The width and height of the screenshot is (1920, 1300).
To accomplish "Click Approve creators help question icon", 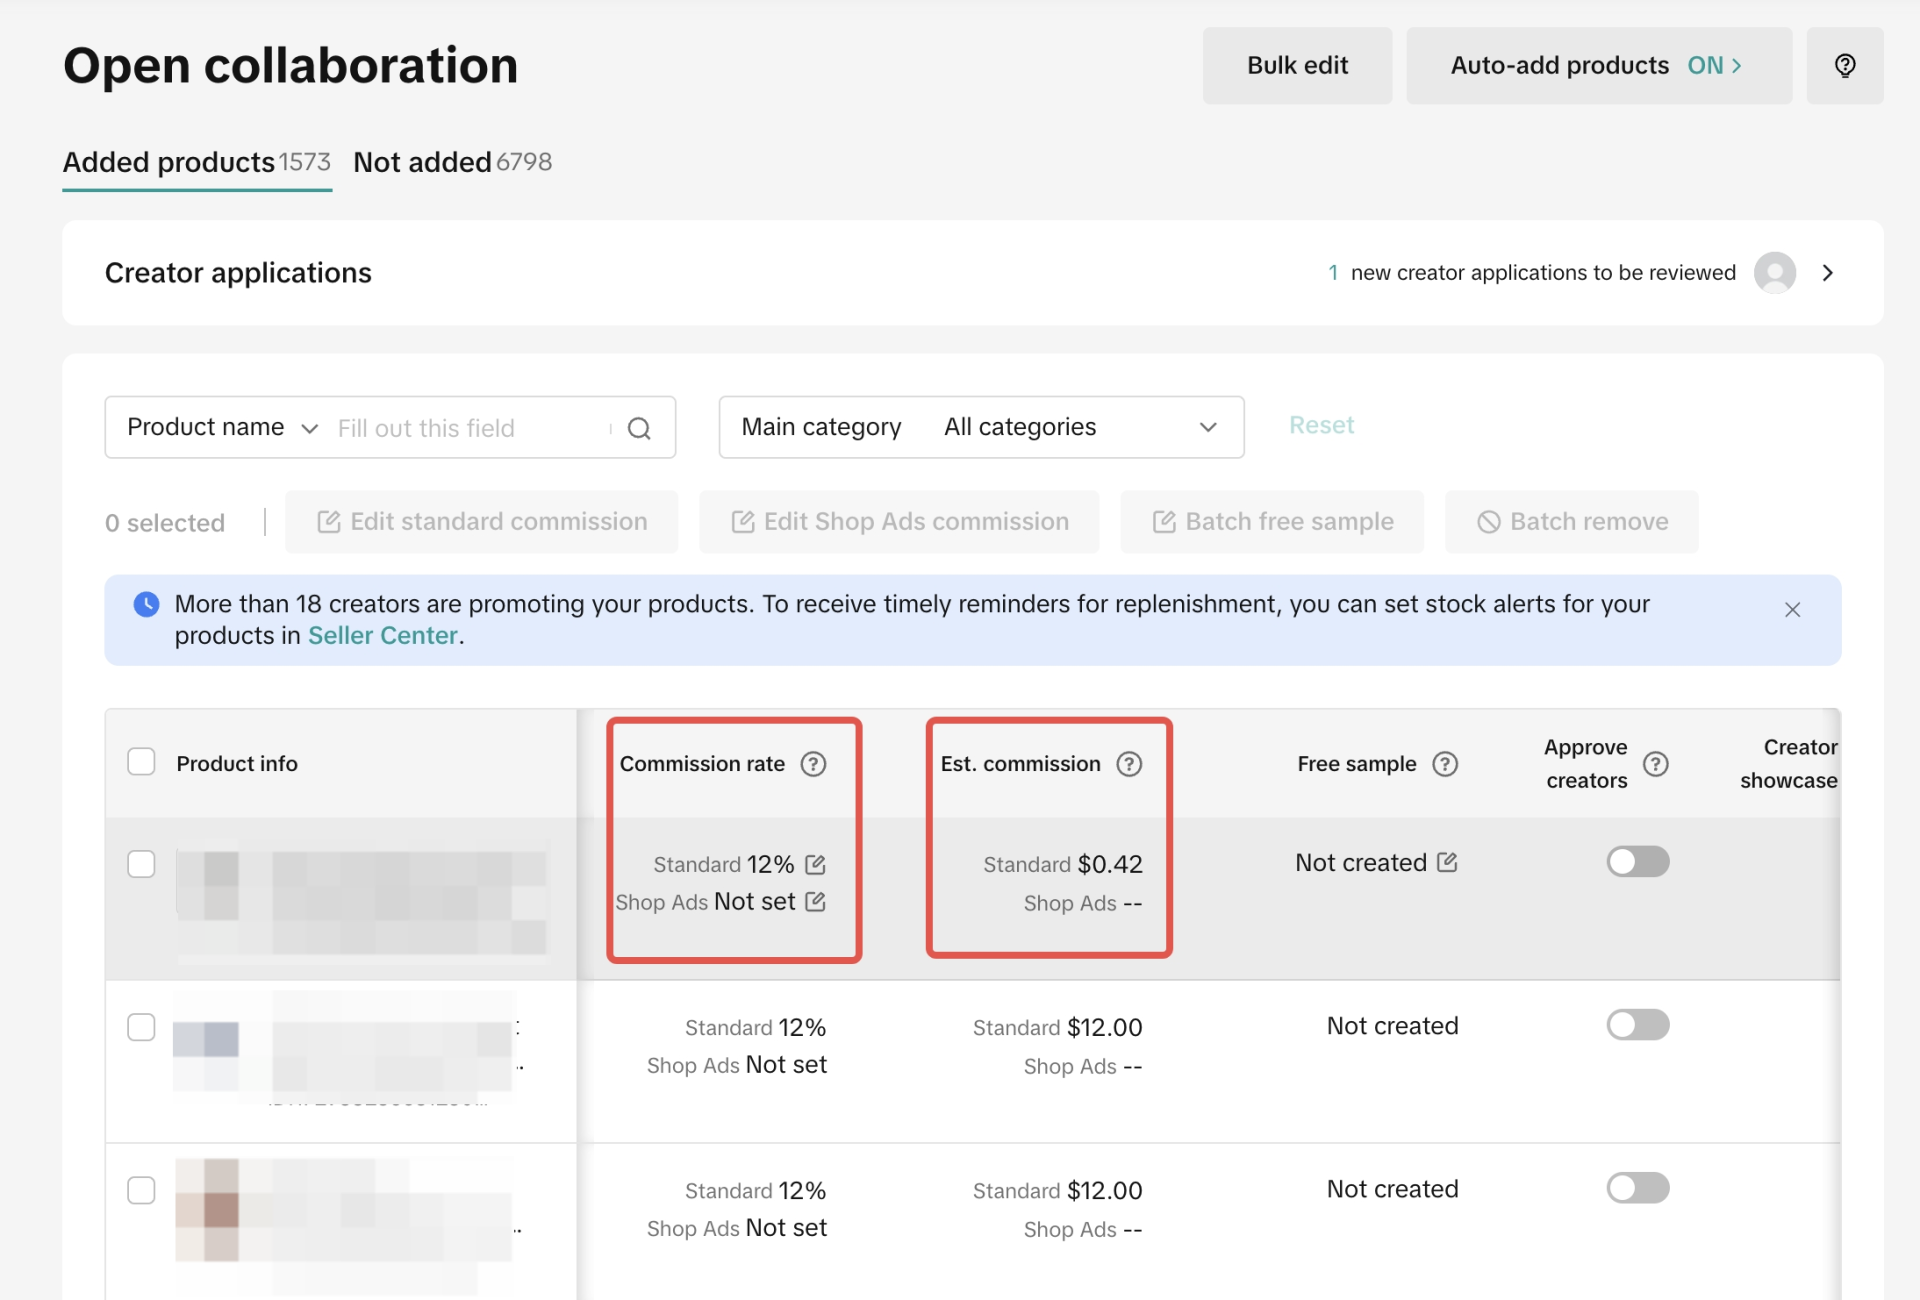I will (x=1656, y=764).
